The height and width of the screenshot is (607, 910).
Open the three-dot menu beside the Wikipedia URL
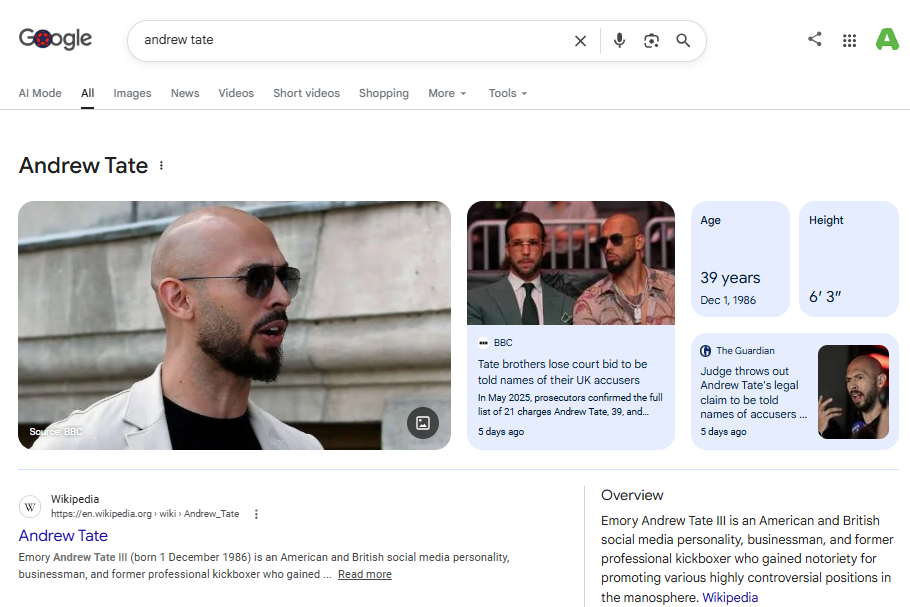[x=256, y=514]
